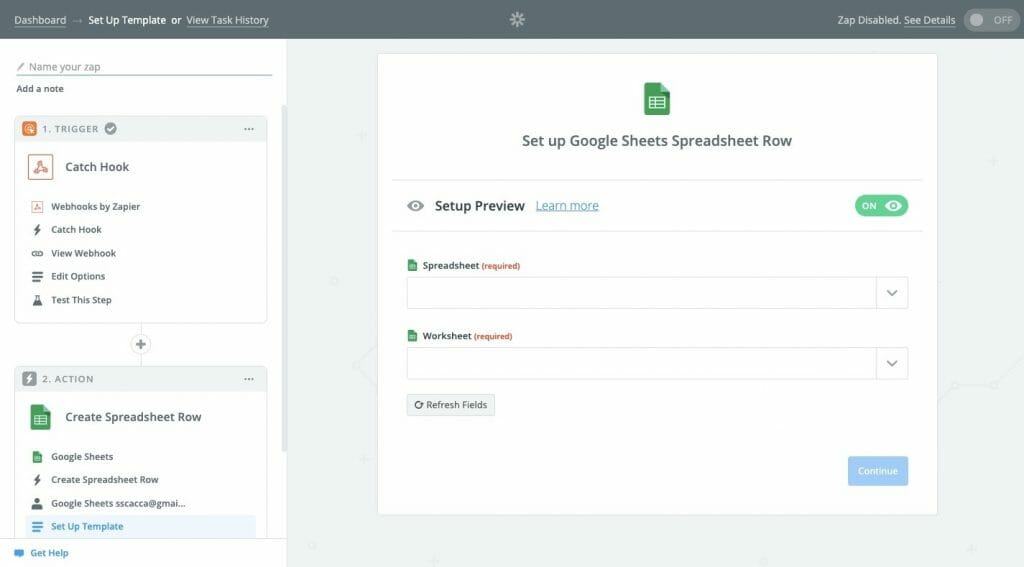Click Refresh Fields button
The height and width of the screenshot is (567, 1024).
[451, 405]
